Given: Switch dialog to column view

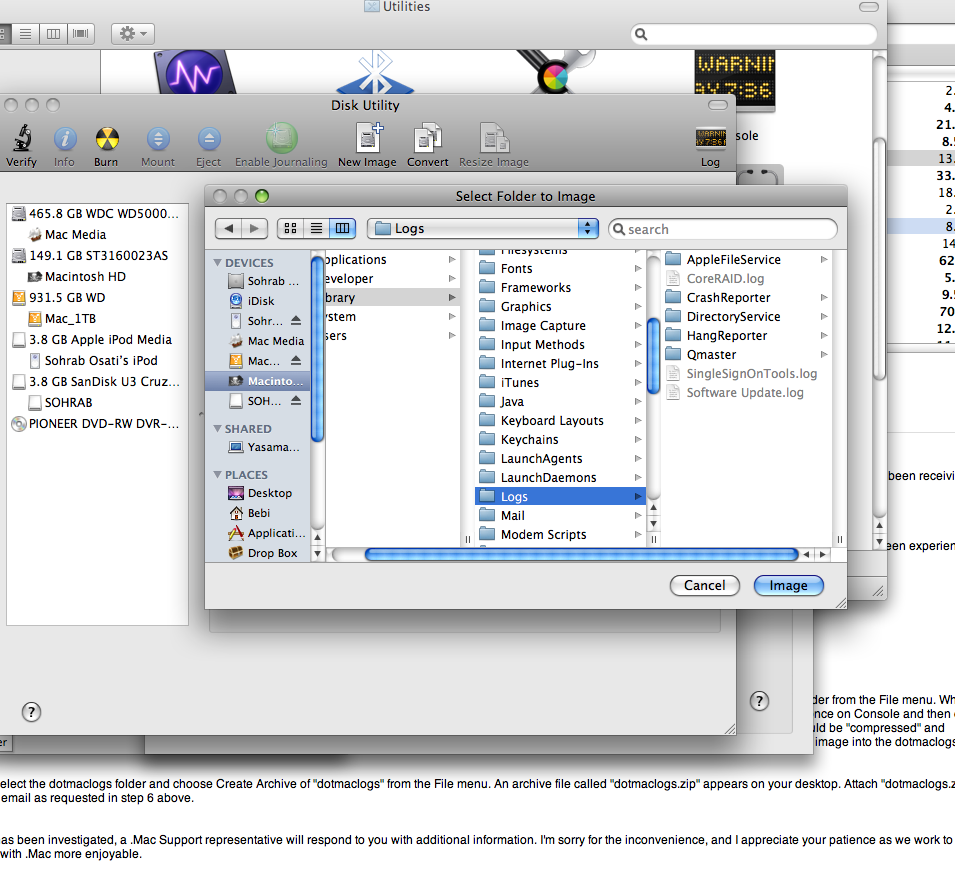Looking at the screenshot, I should click(x=342, y=228).
